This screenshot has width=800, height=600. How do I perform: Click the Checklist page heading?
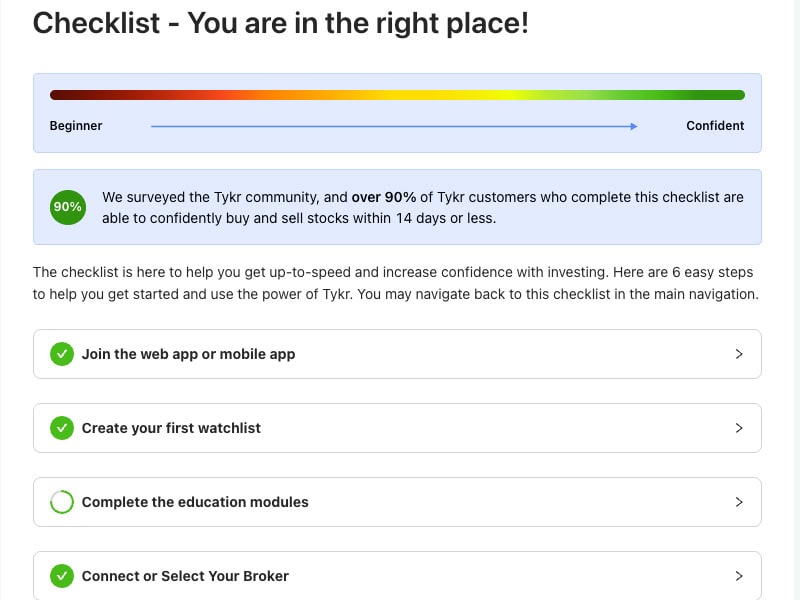[x=283, y=23]
